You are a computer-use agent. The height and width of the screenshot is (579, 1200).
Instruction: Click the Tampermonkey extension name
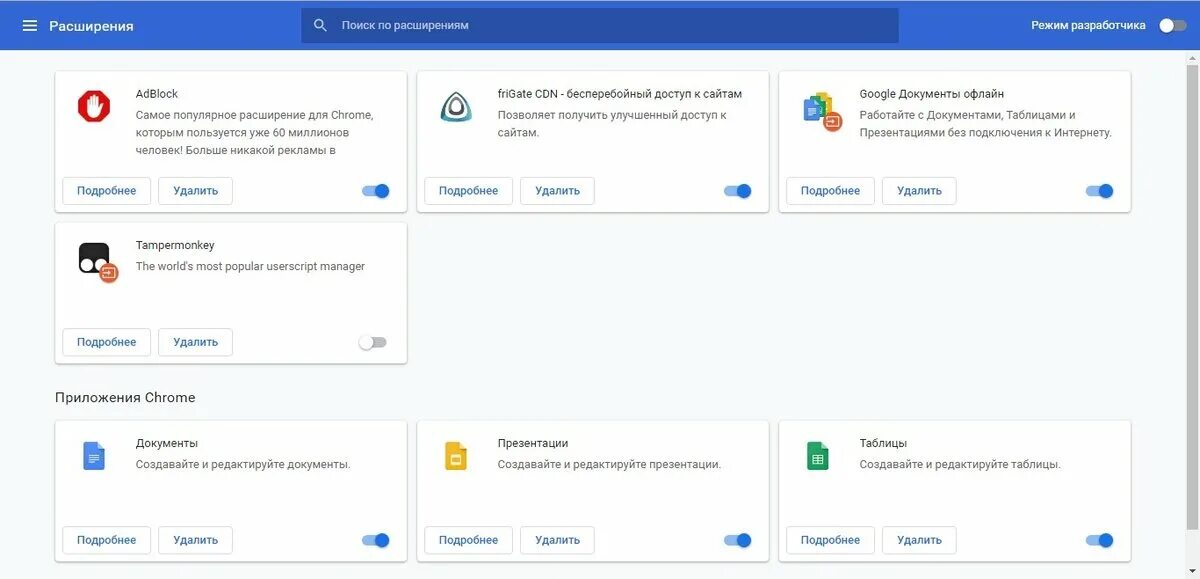click(x=175, y=245)
